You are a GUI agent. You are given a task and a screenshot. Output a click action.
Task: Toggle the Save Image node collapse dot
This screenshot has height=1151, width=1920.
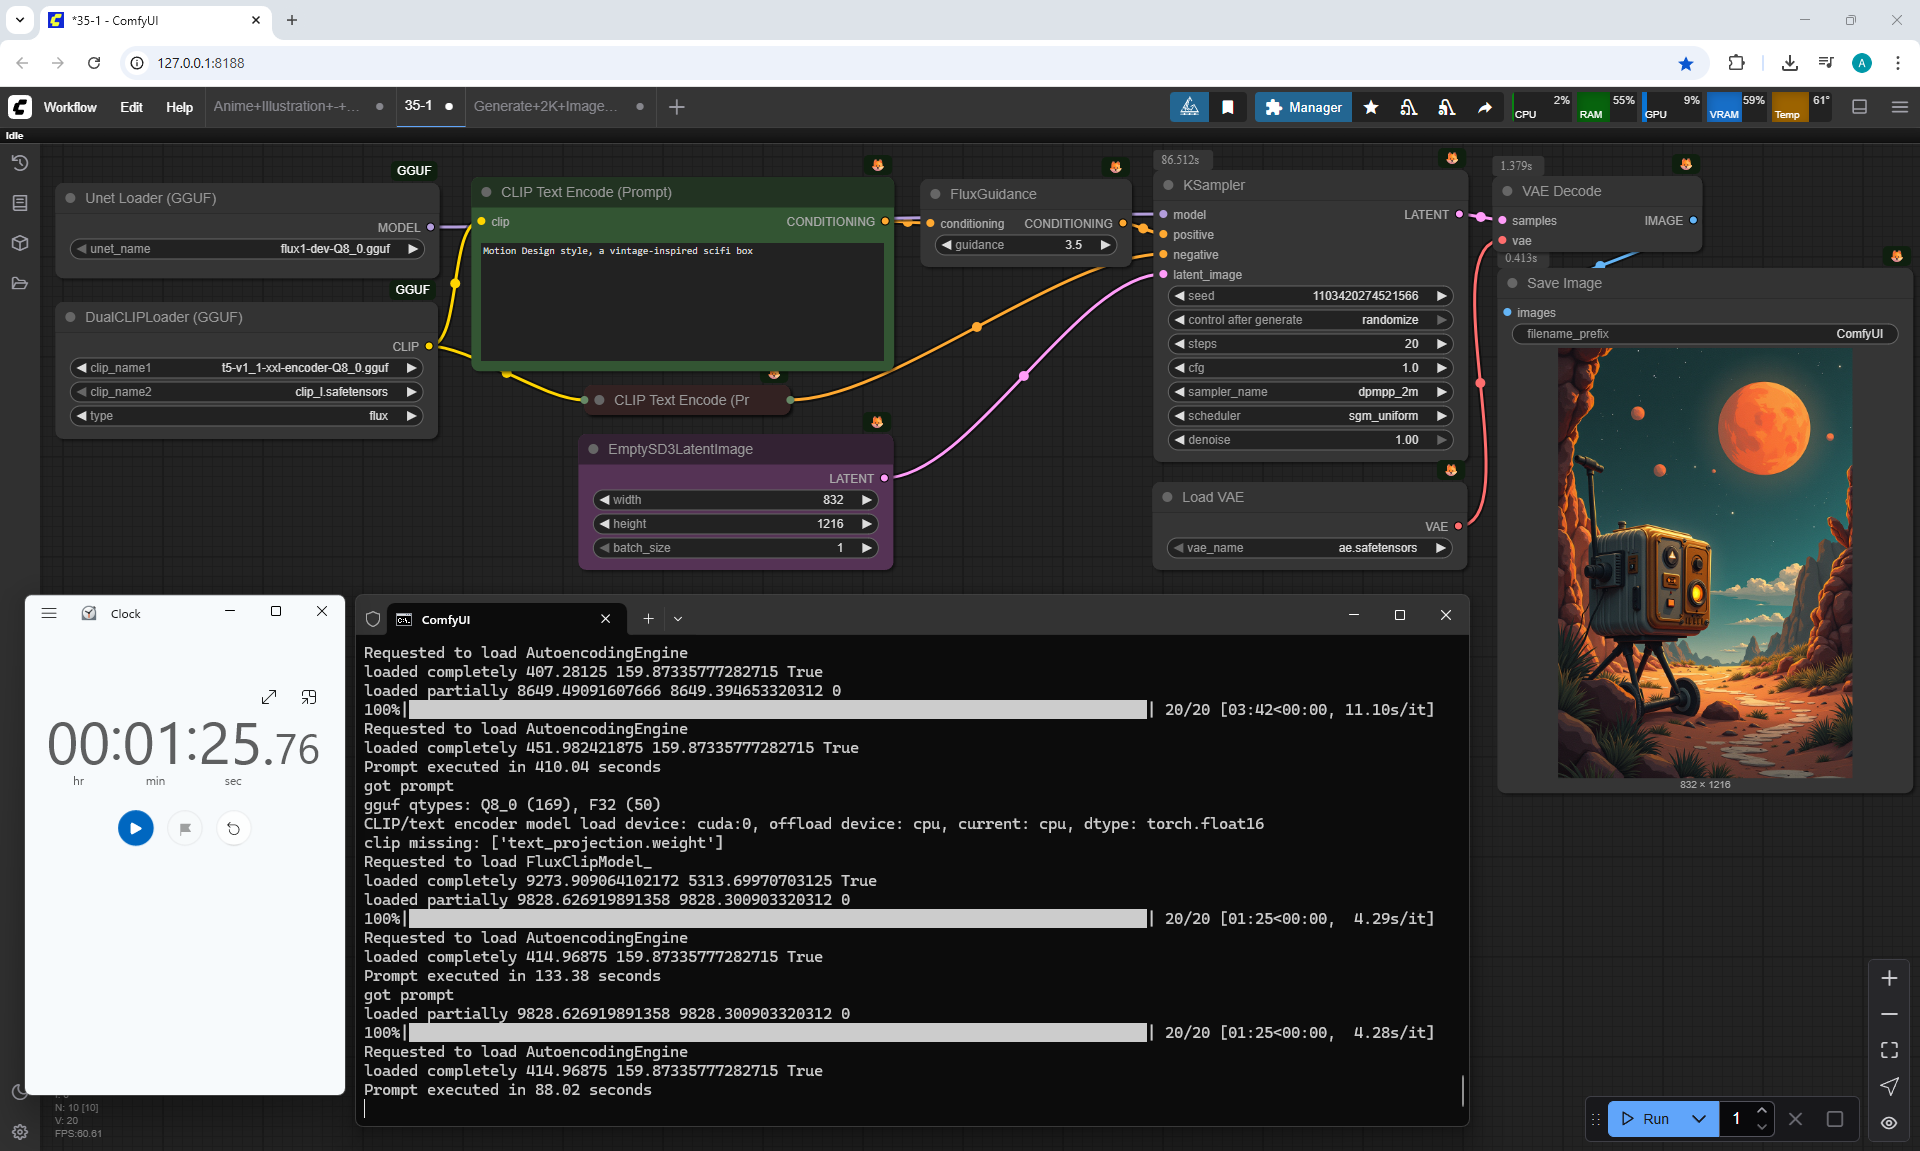1512,283
